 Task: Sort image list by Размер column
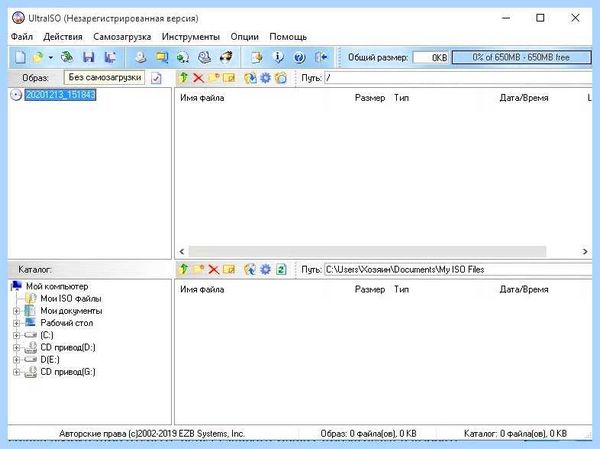(x=370, y=98)
